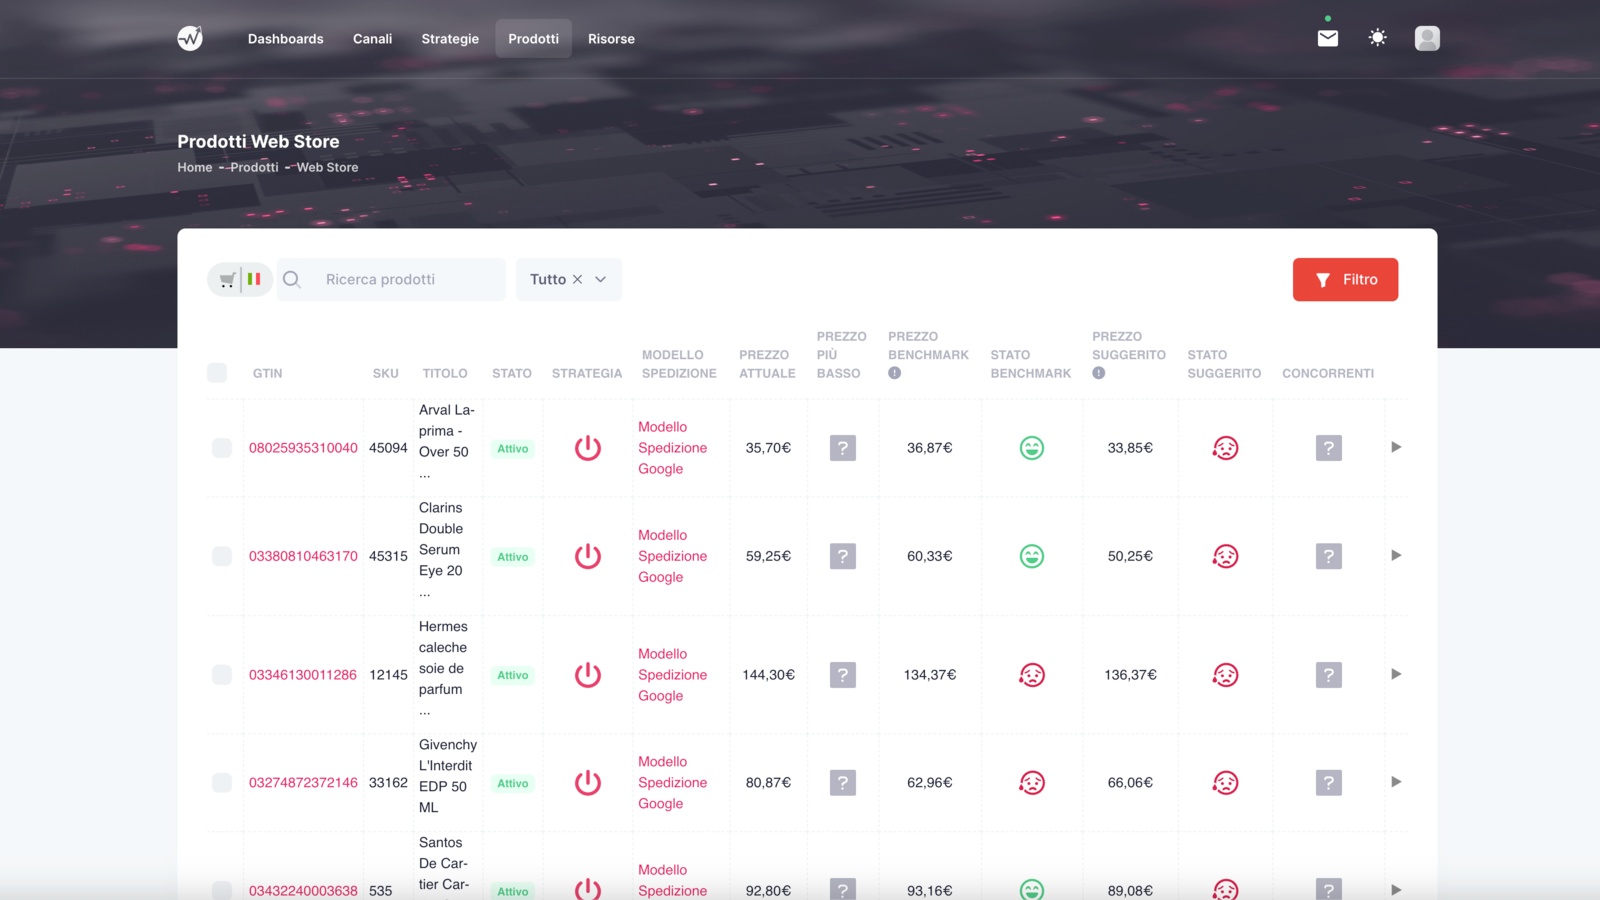Screen dimensions: 1600x900
Task: Toggle the light theme sun icon
Action: 1377,38
